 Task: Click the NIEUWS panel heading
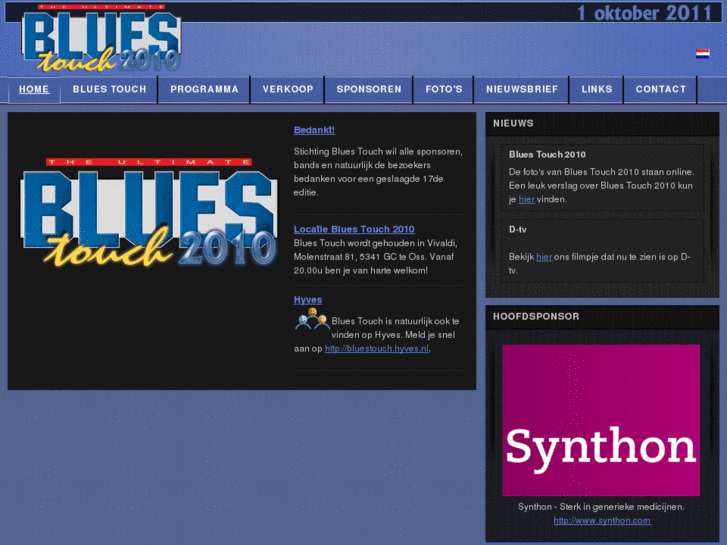[513, 123]
